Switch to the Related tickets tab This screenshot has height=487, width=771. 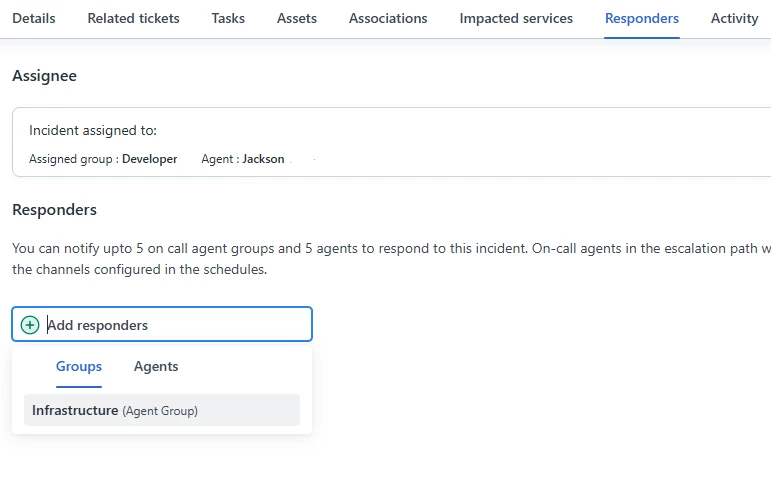133,18
